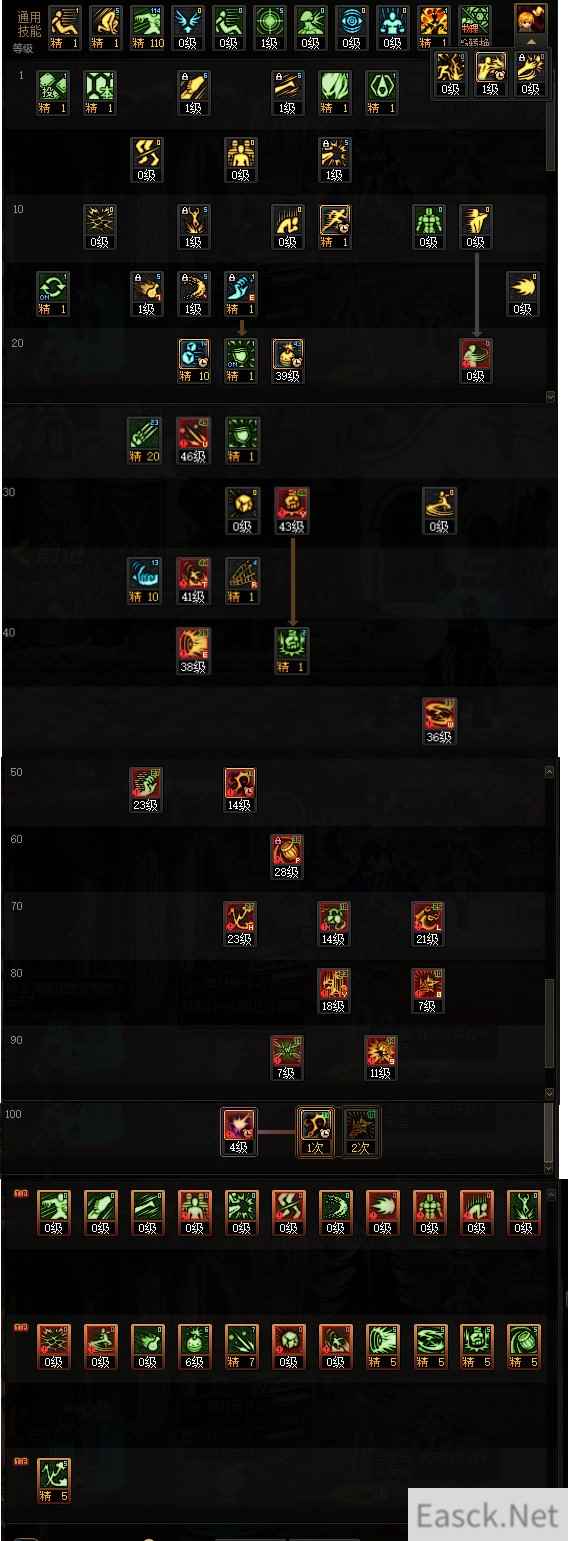This screenshot has width=568, height=1541.
Task: Click the 38级 skill at level 40
Action: [x=193, y=651]
